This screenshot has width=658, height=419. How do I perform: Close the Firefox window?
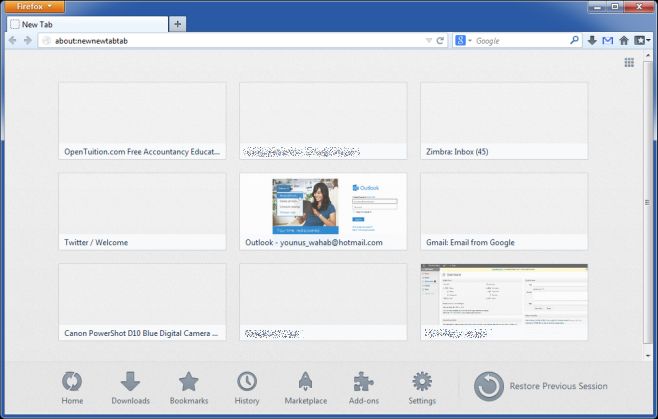click(x=639, y=6)
